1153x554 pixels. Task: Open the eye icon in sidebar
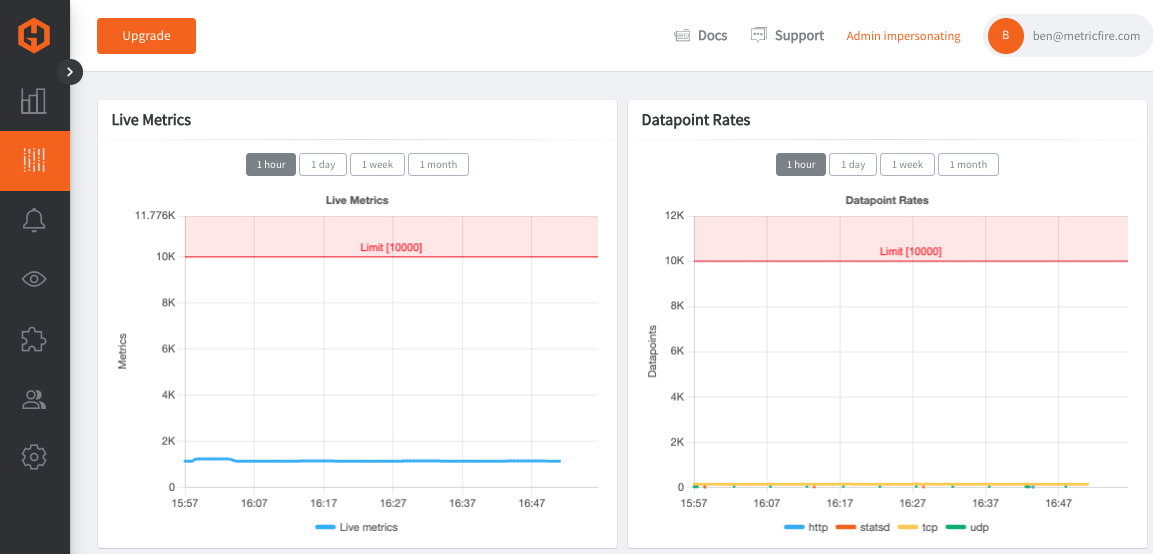pos(34,279)
